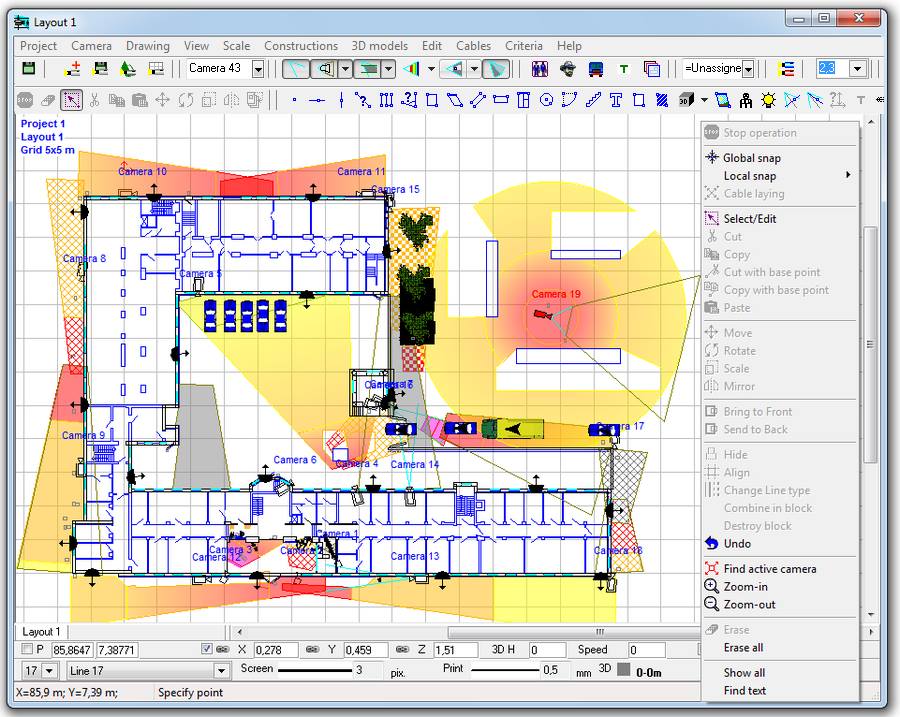The image size is (900, 717).
Task: Expand the Line 17 line type dropdown
Action: pyautogui.click(x=222, y=670)
